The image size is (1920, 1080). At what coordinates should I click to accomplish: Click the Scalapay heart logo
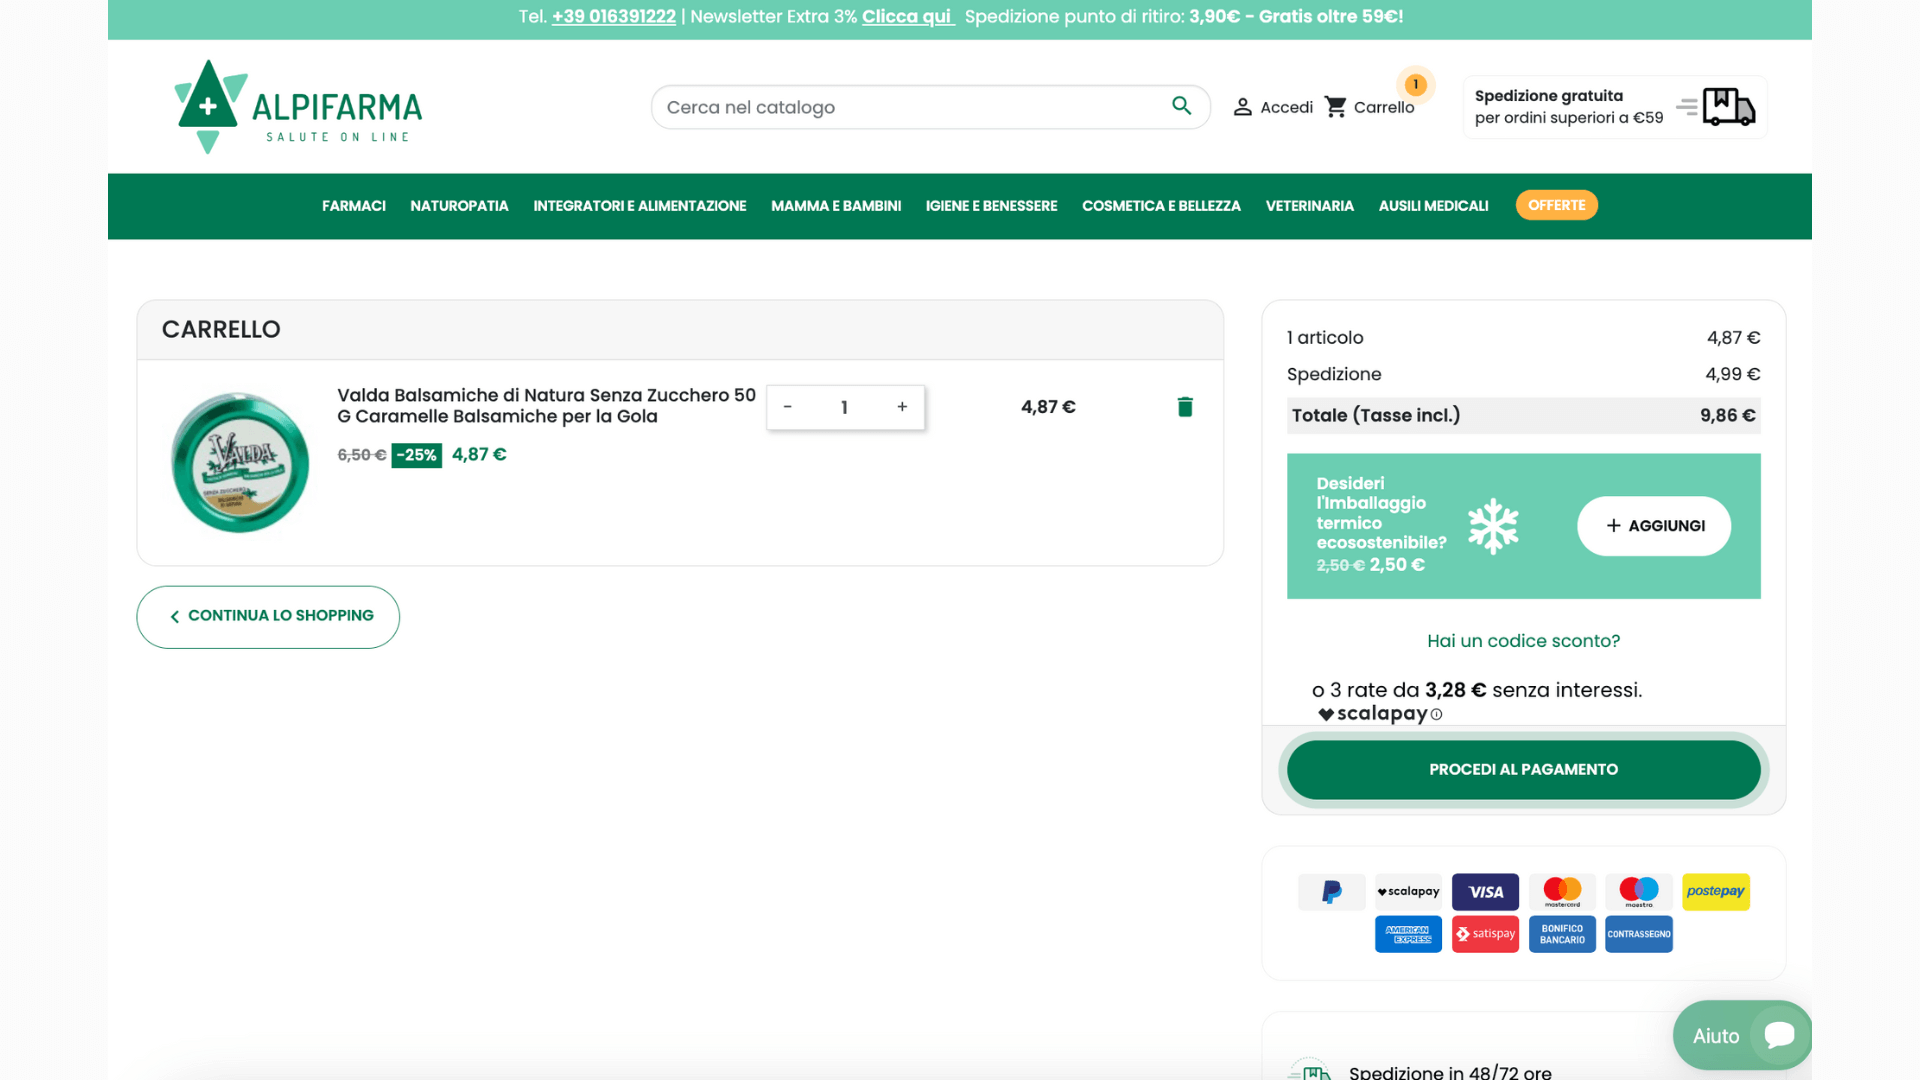(1326, 714)
